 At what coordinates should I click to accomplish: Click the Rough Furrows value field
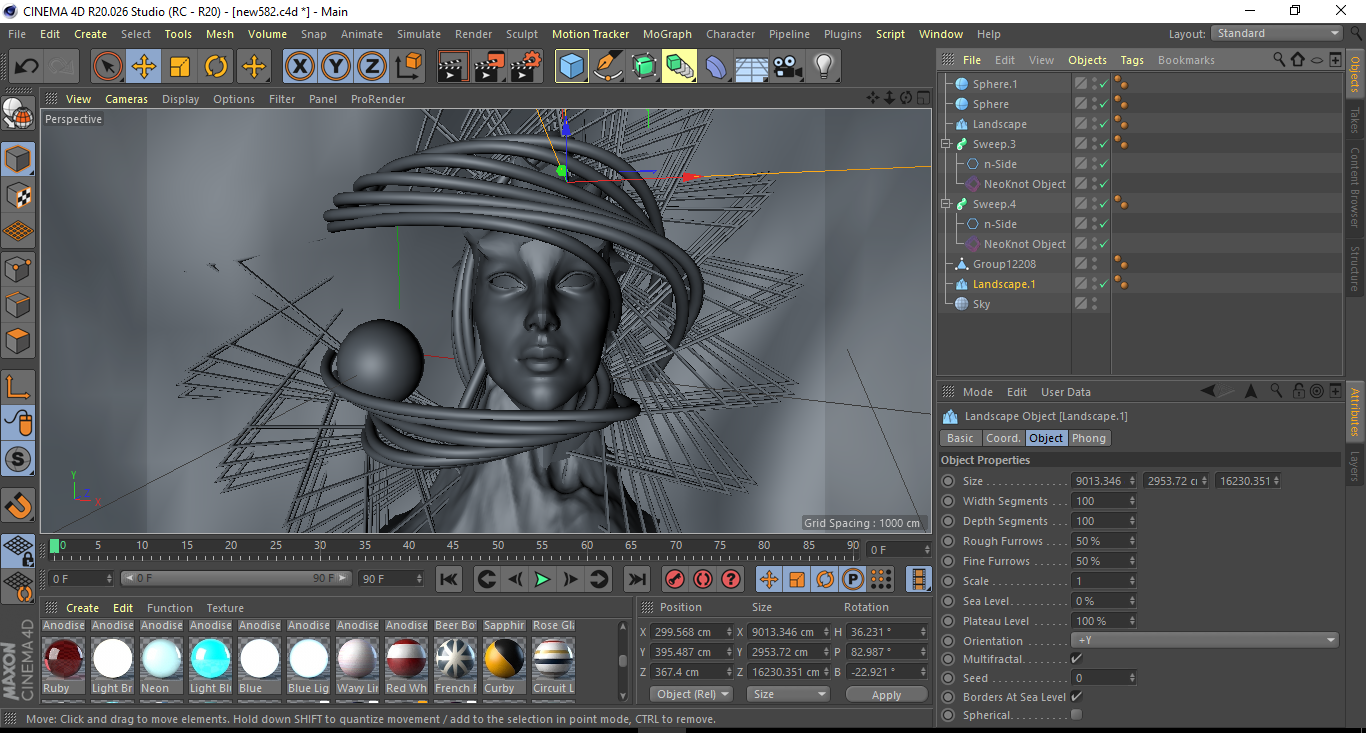pyautogui.click(x=1098, y=541)
